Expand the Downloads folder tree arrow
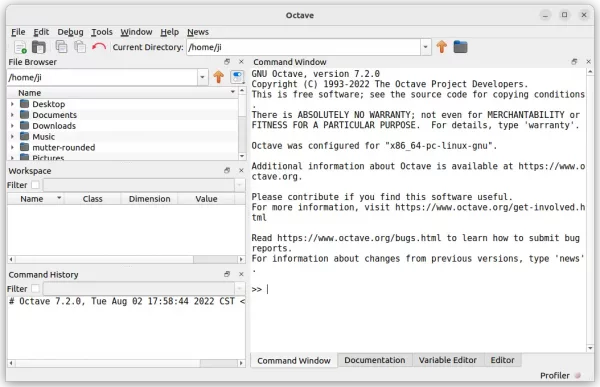 click(12, 126)
